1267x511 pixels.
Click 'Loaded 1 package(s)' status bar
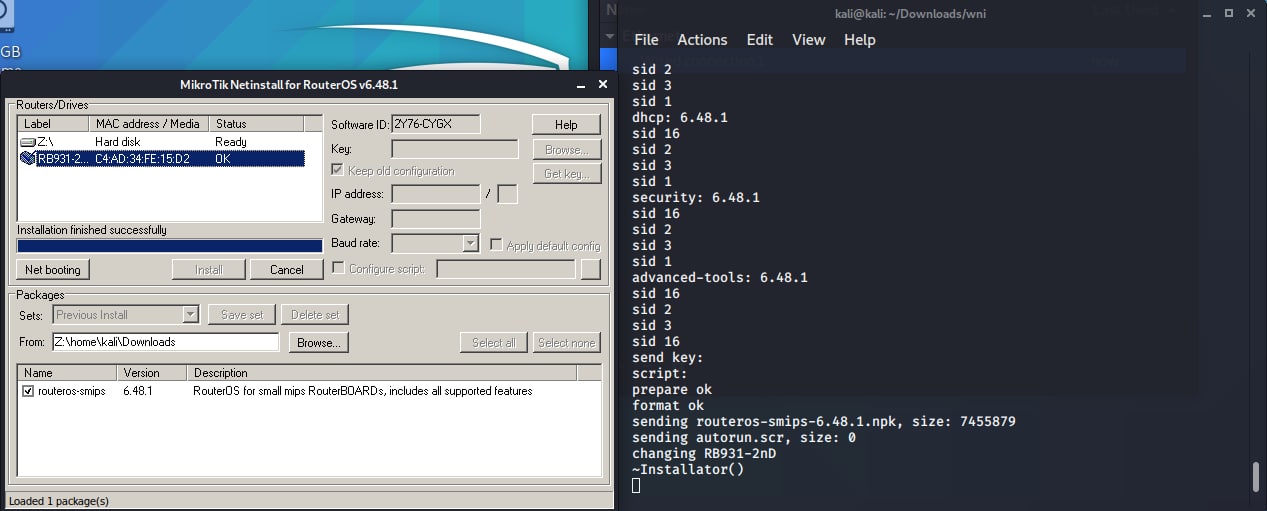tap(59, 501)
